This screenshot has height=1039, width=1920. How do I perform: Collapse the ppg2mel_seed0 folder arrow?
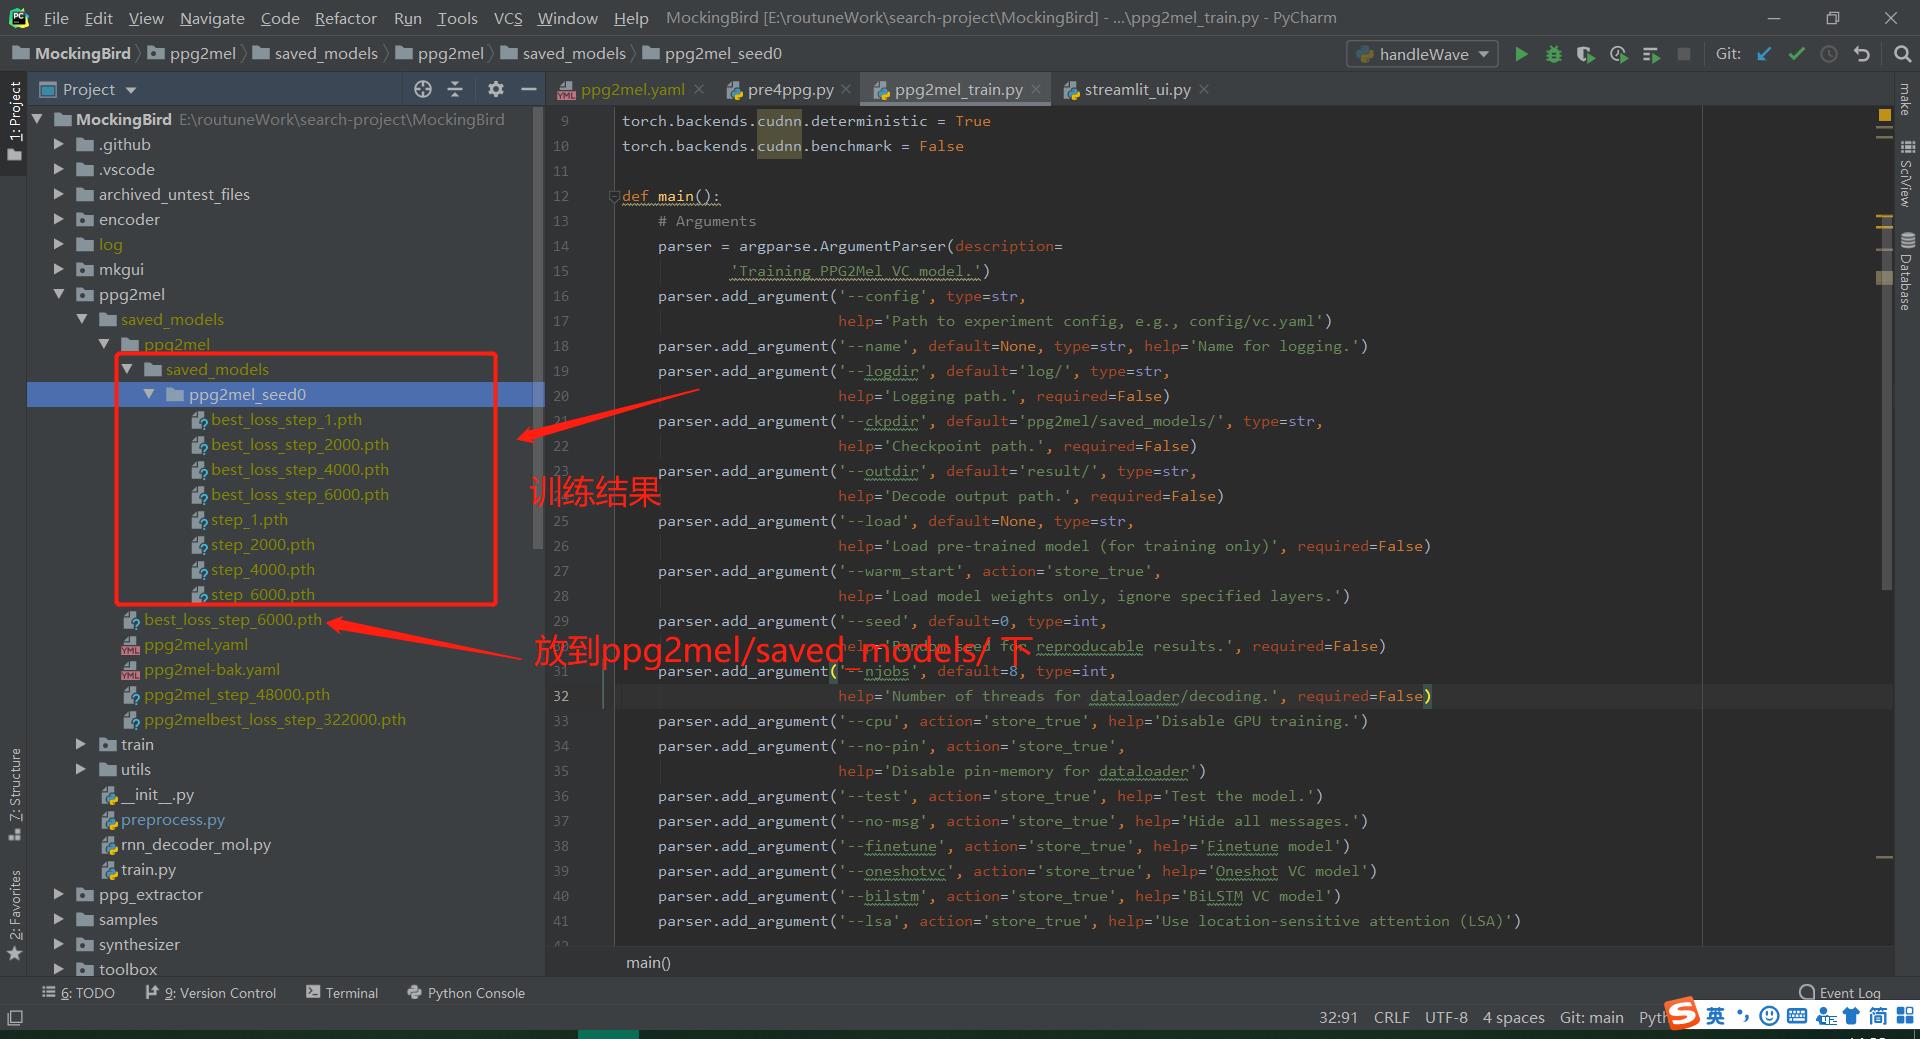(x=148, y=394)
